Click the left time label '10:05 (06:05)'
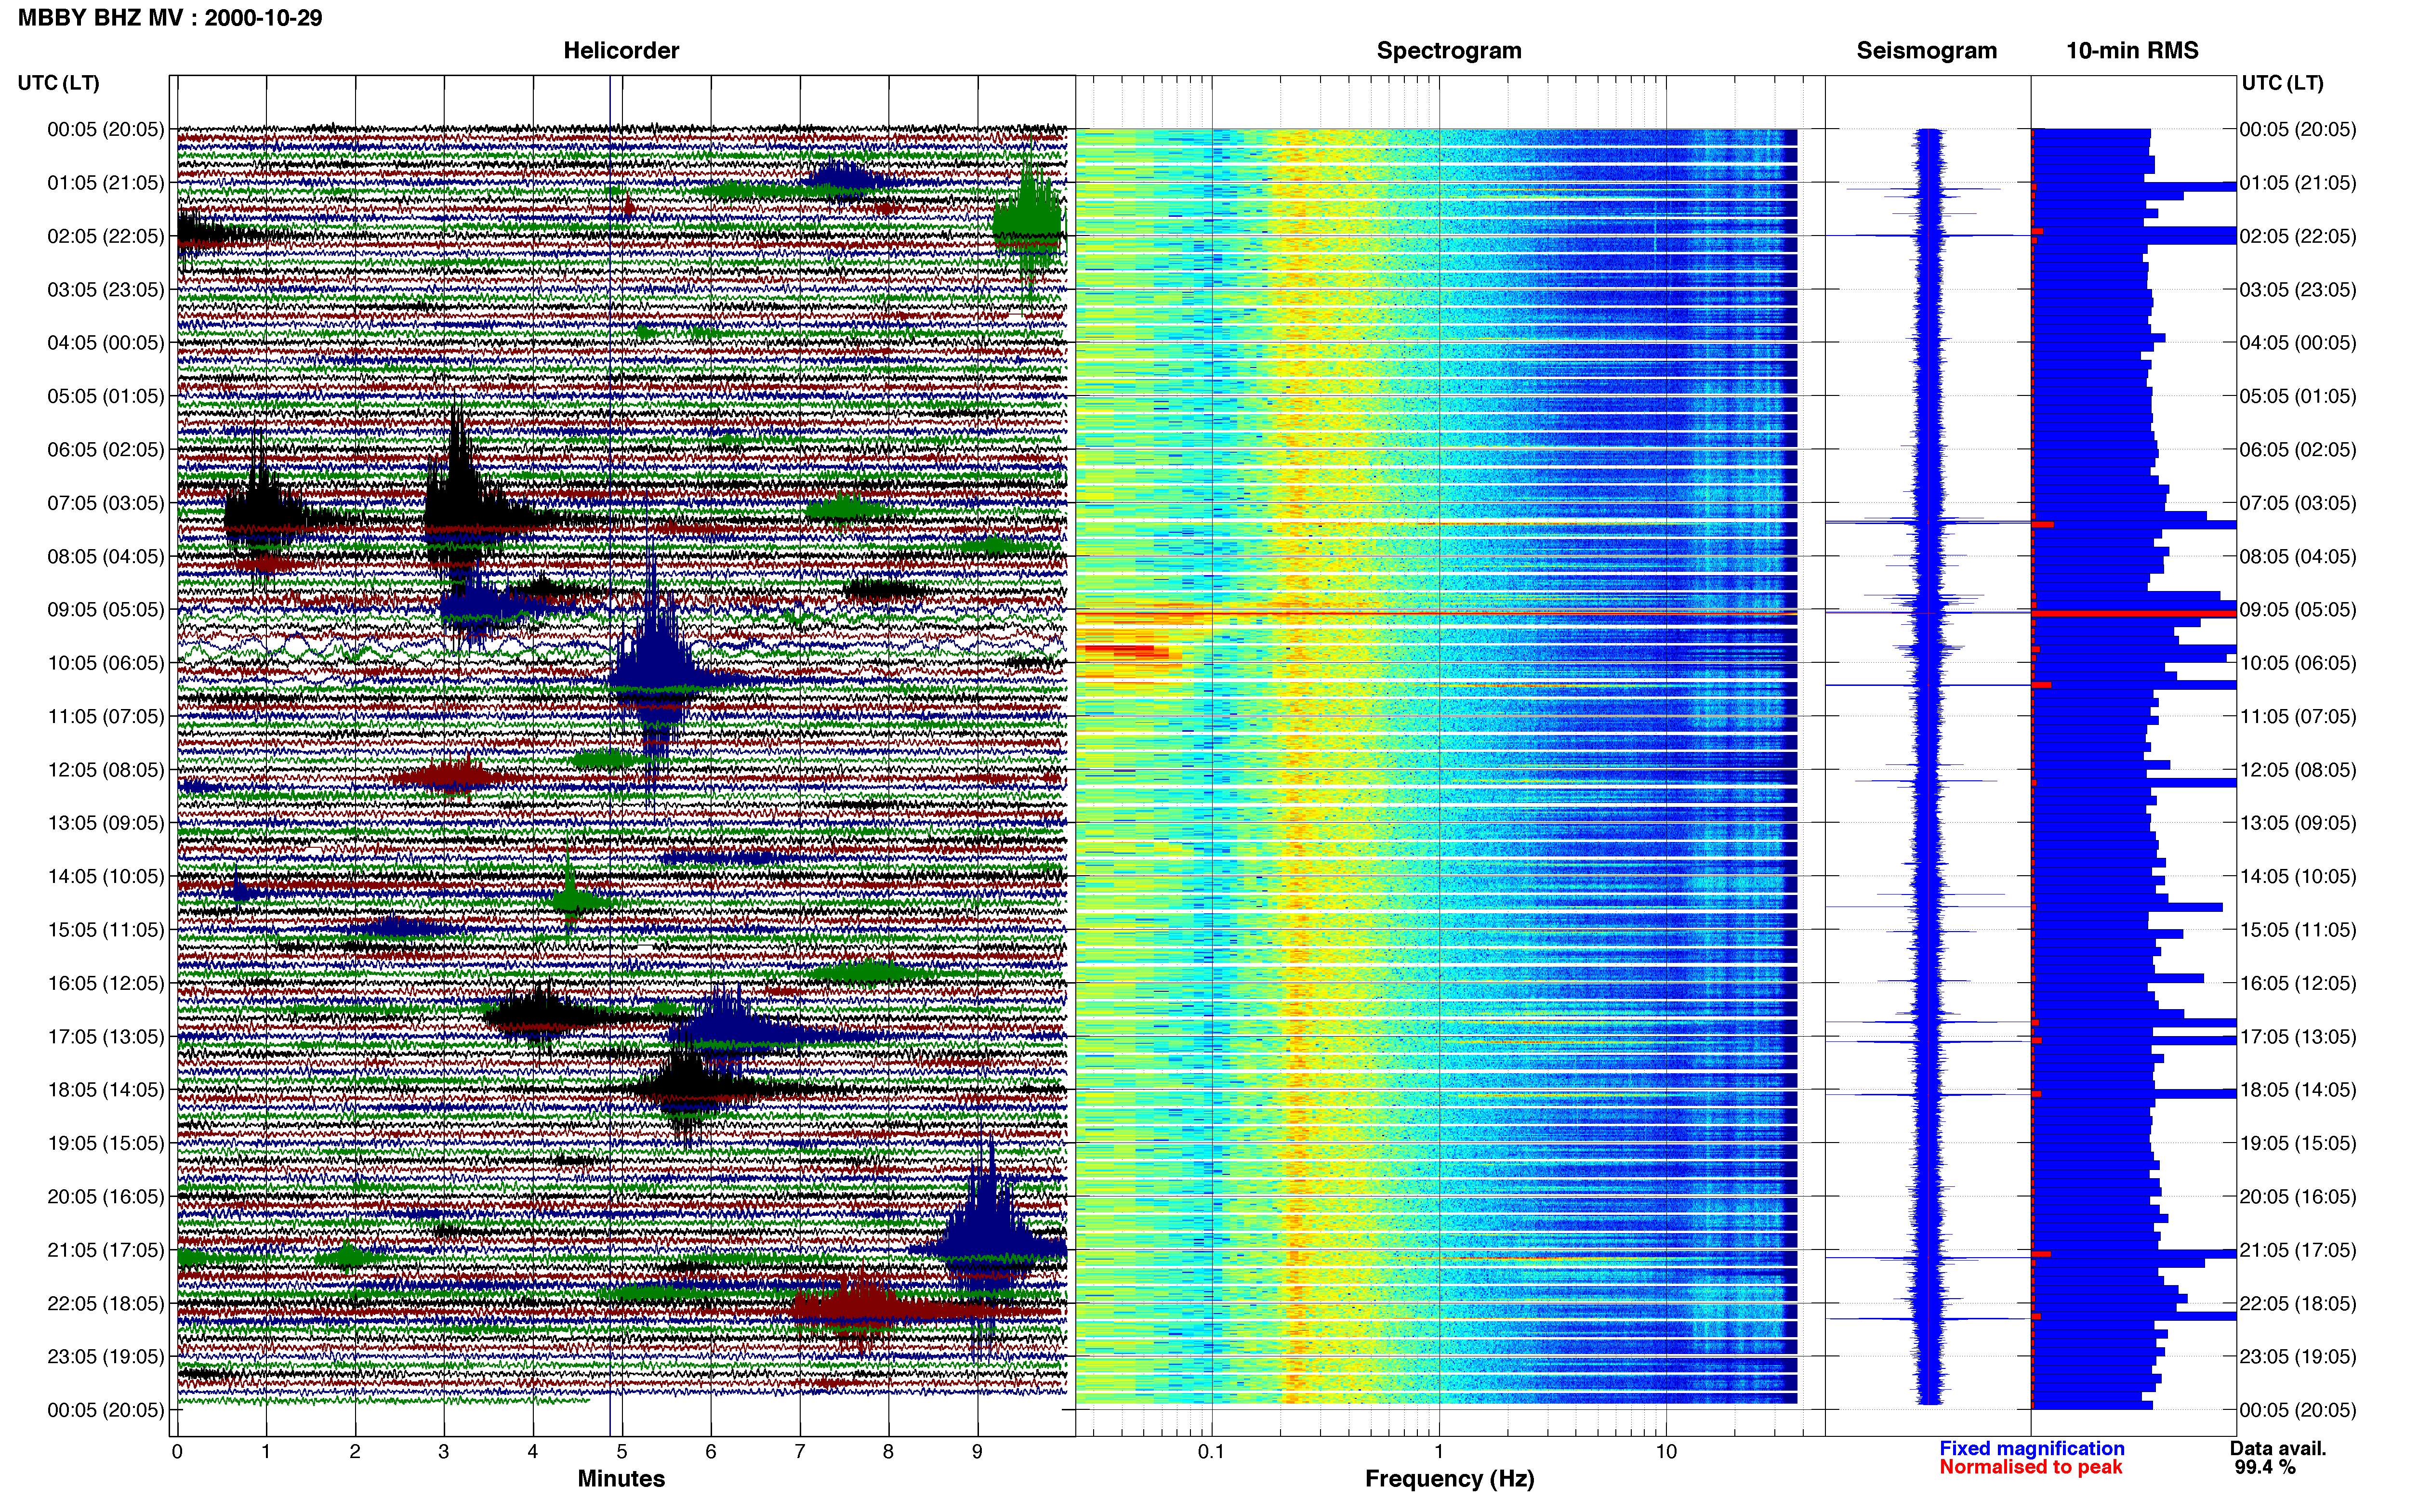The width and height of the screenshot is (2418, 1512). pyautogui.click(x=105, y=663)
